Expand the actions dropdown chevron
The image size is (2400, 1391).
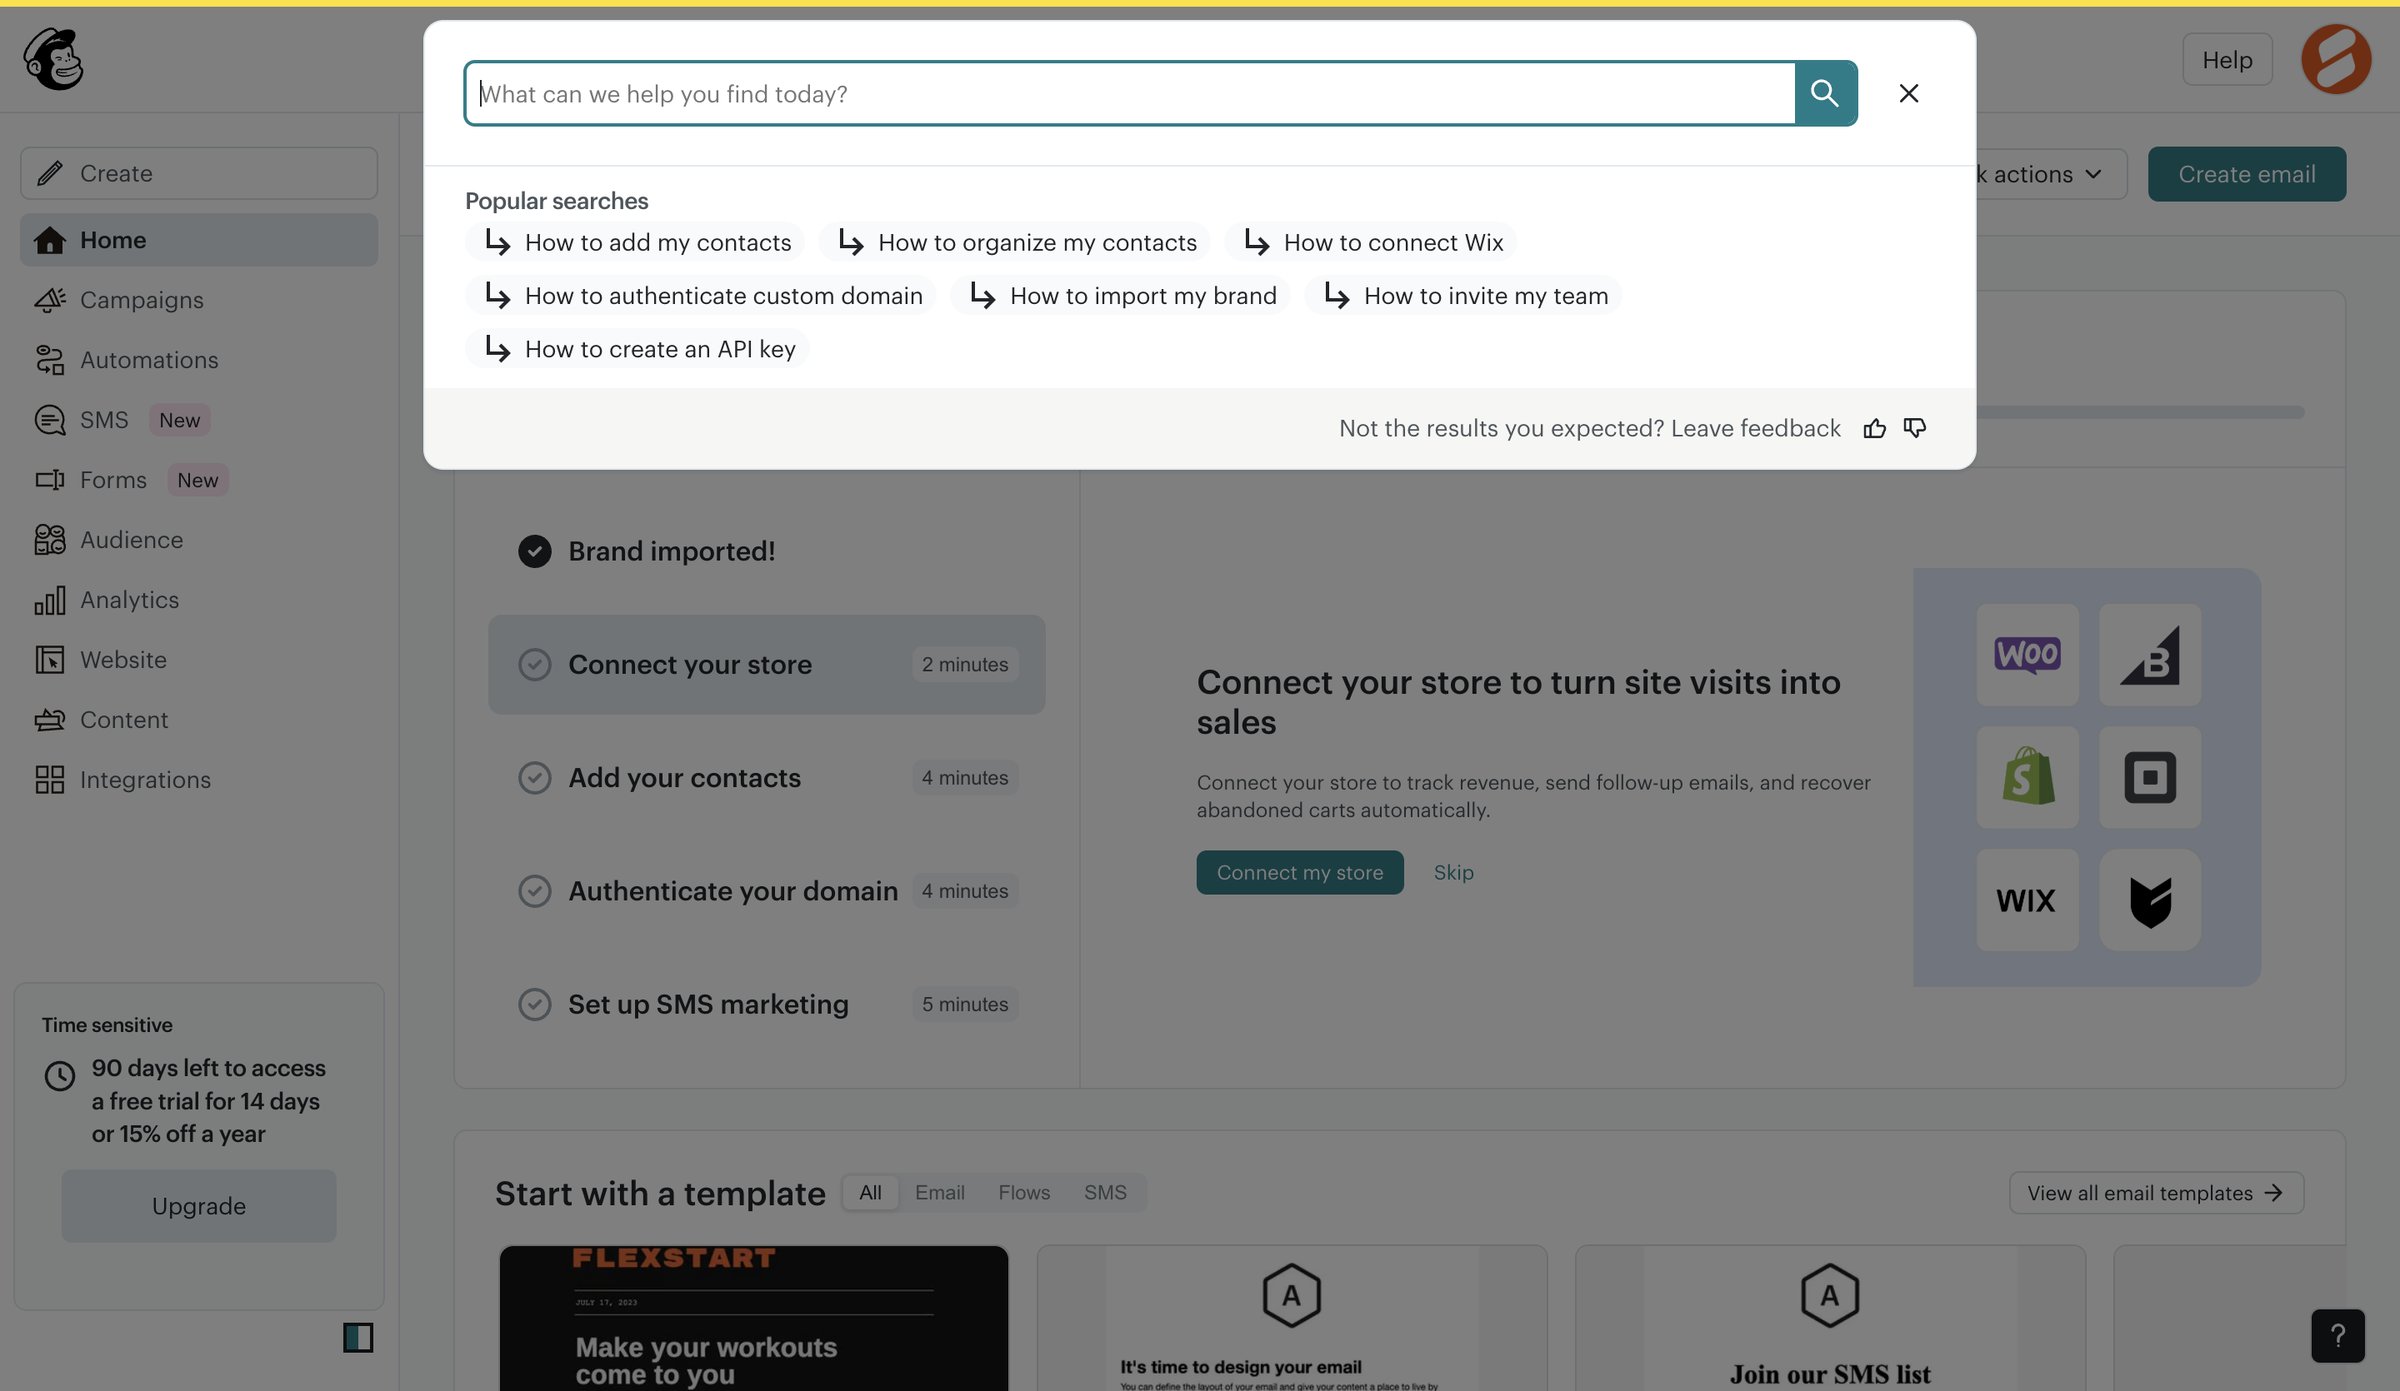2093,174
